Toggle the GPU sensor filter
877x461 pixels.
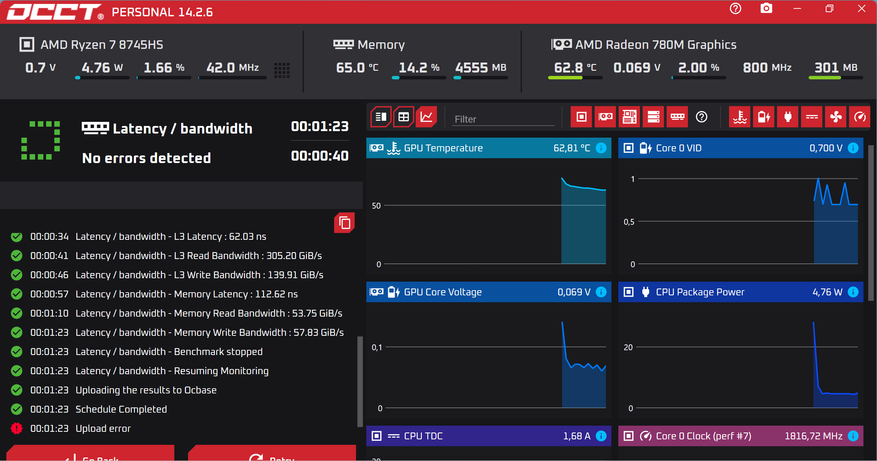605,117
